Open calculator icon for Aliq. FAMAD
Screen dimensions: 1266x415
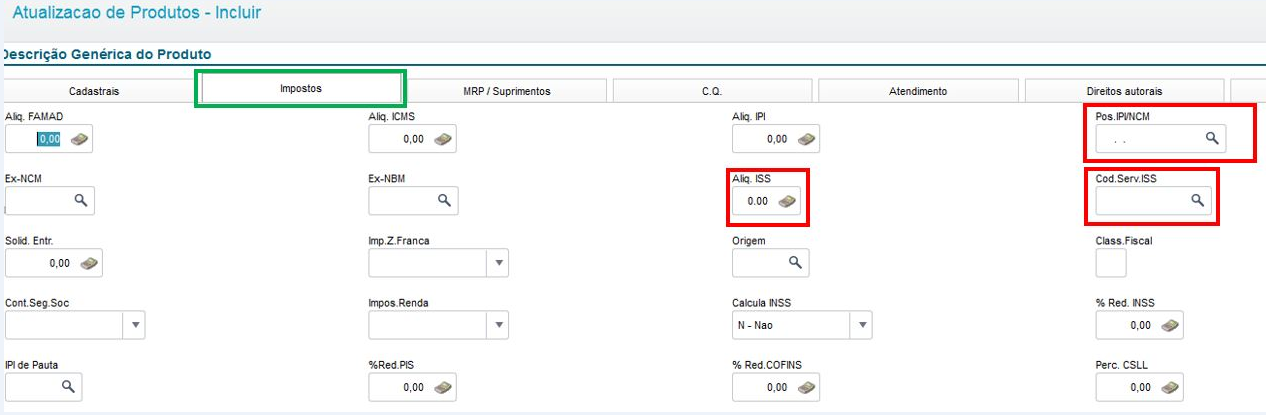pyautogui.click(x=79, y=140)
